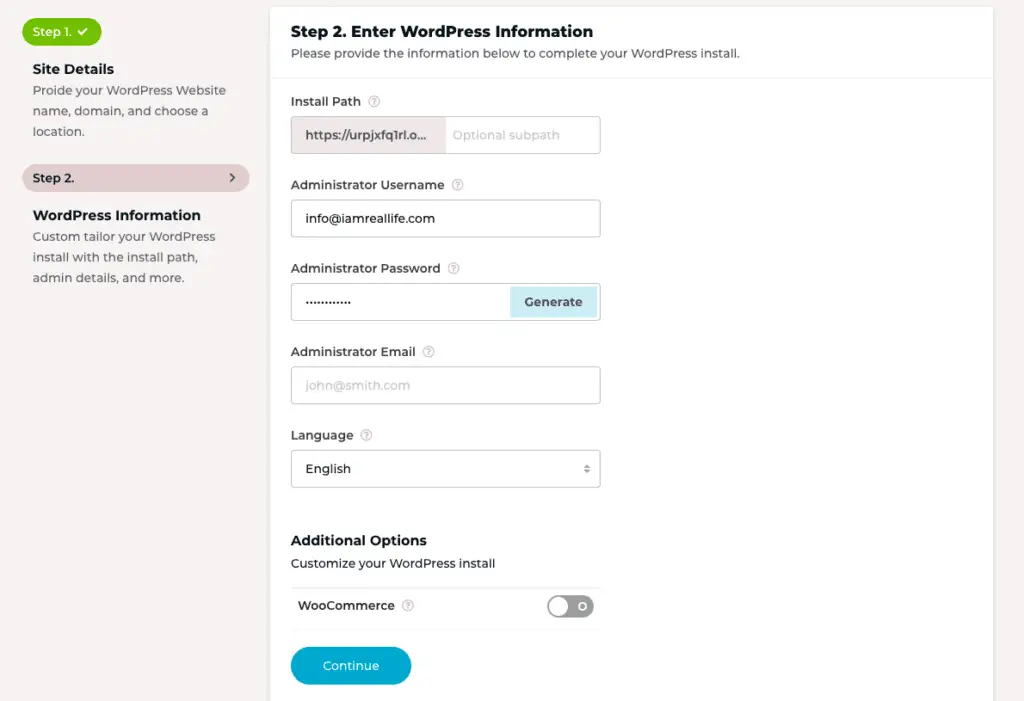Click the Administrator Email input field
Image resolution: width=1024 pixels, height=701 pixels.
445,385
